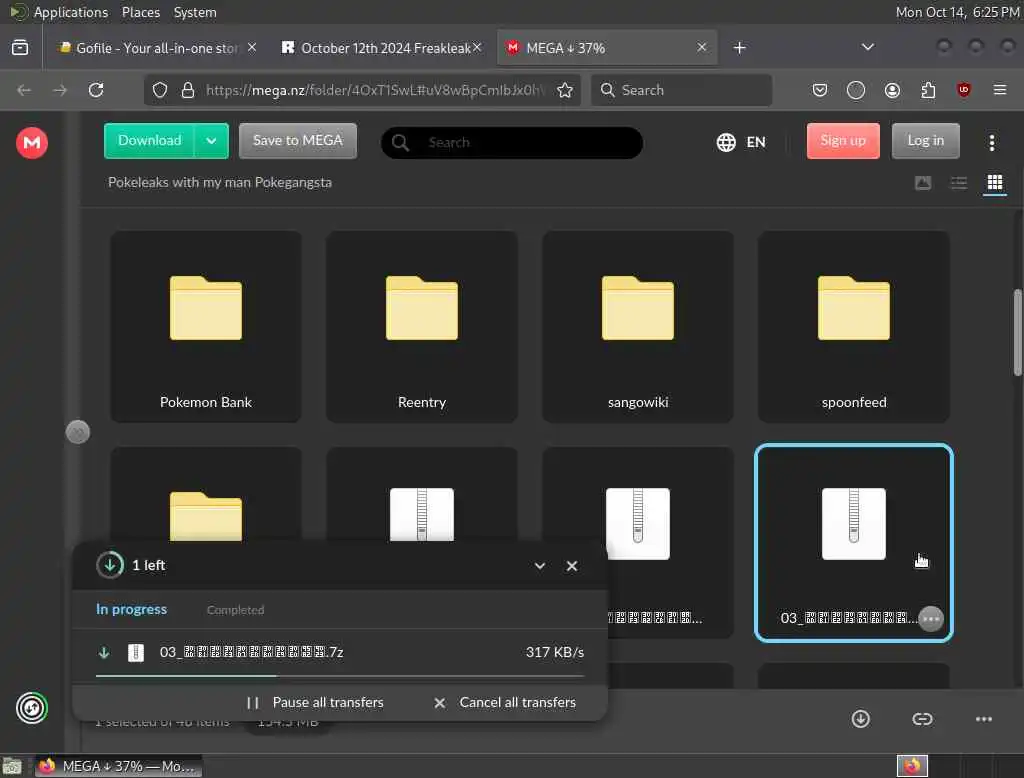Viewport: 1024px width, 778px height.
Task: Open spoonfeed folder
Action: (854, 327)
